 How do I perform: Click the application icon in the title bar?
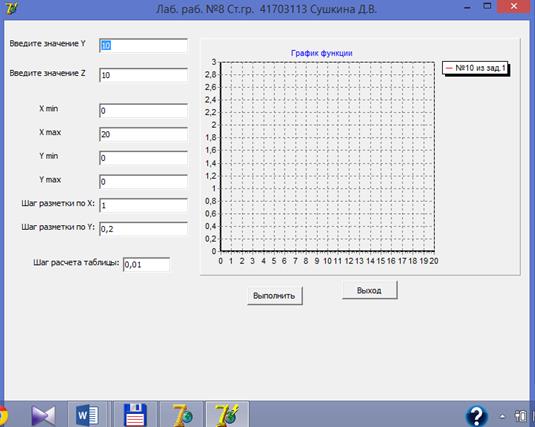pos(11,8)
